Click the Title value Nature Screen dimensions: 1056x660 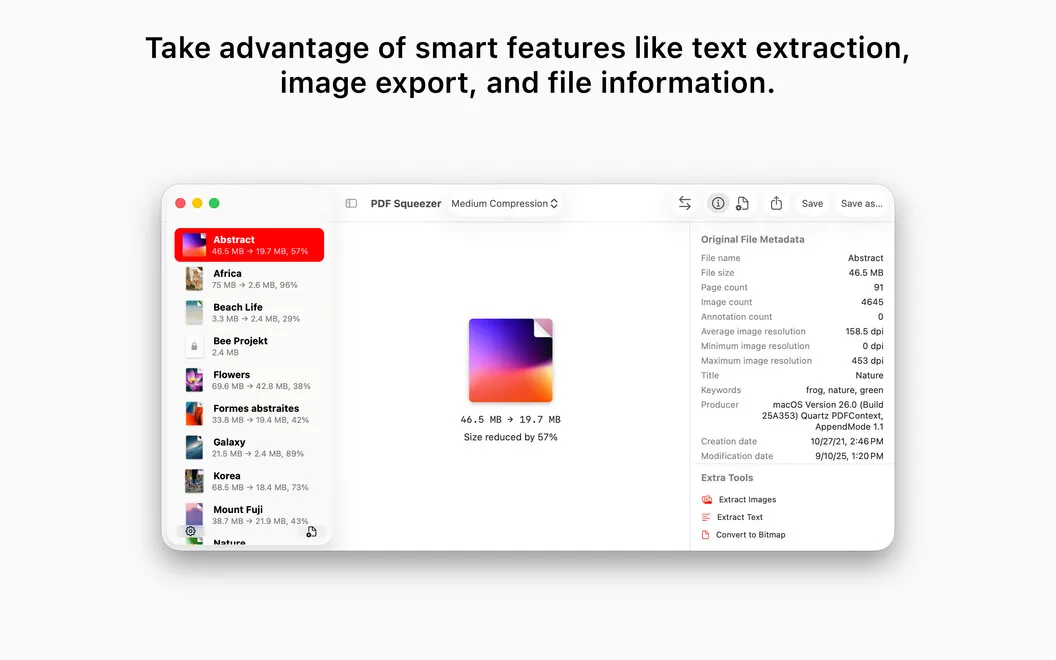869,376
